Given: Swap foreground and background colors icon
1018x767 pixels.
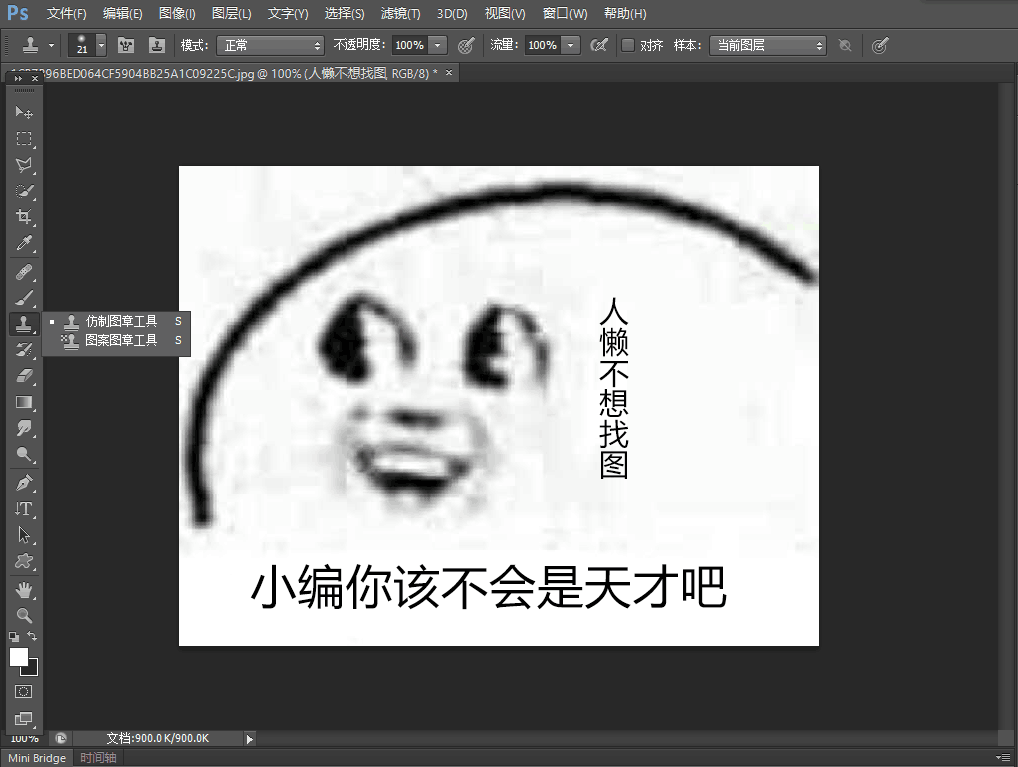Looking at the screenshot, I should pyautogui.click(x=33, y=636).
